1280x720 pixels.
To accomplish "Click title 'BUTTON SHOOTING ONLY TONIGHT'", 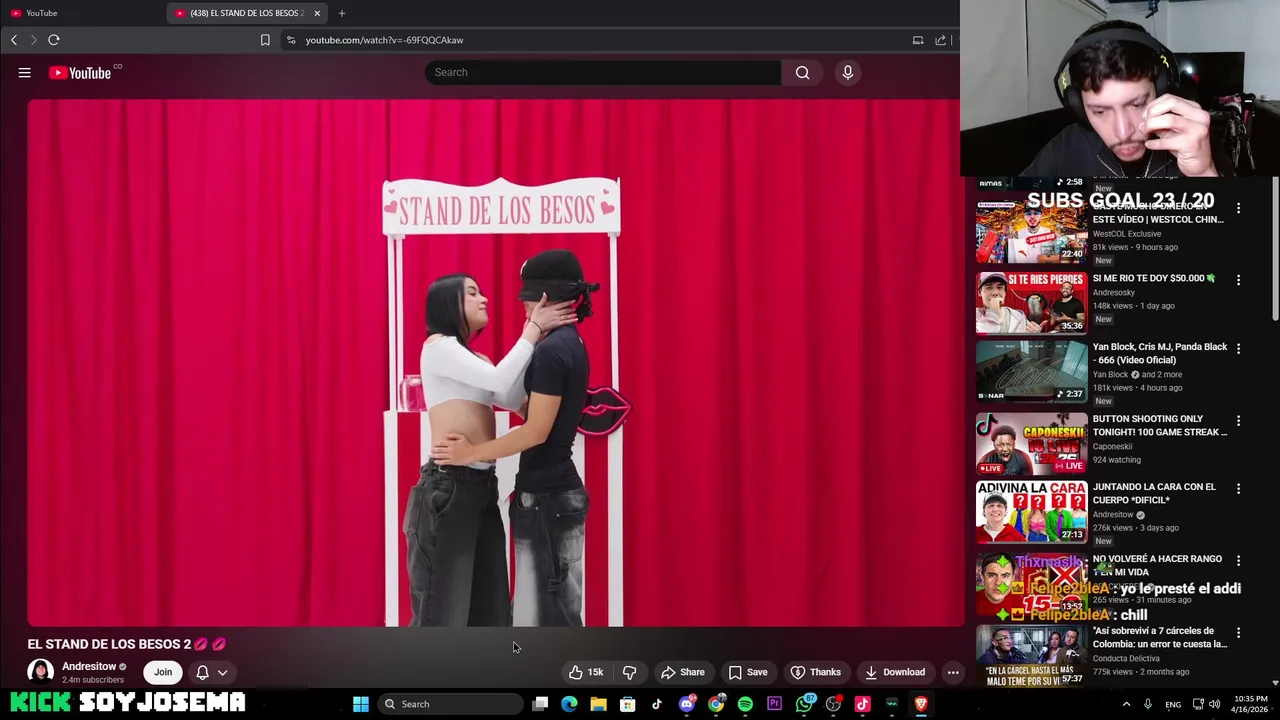I will 1159,425.
